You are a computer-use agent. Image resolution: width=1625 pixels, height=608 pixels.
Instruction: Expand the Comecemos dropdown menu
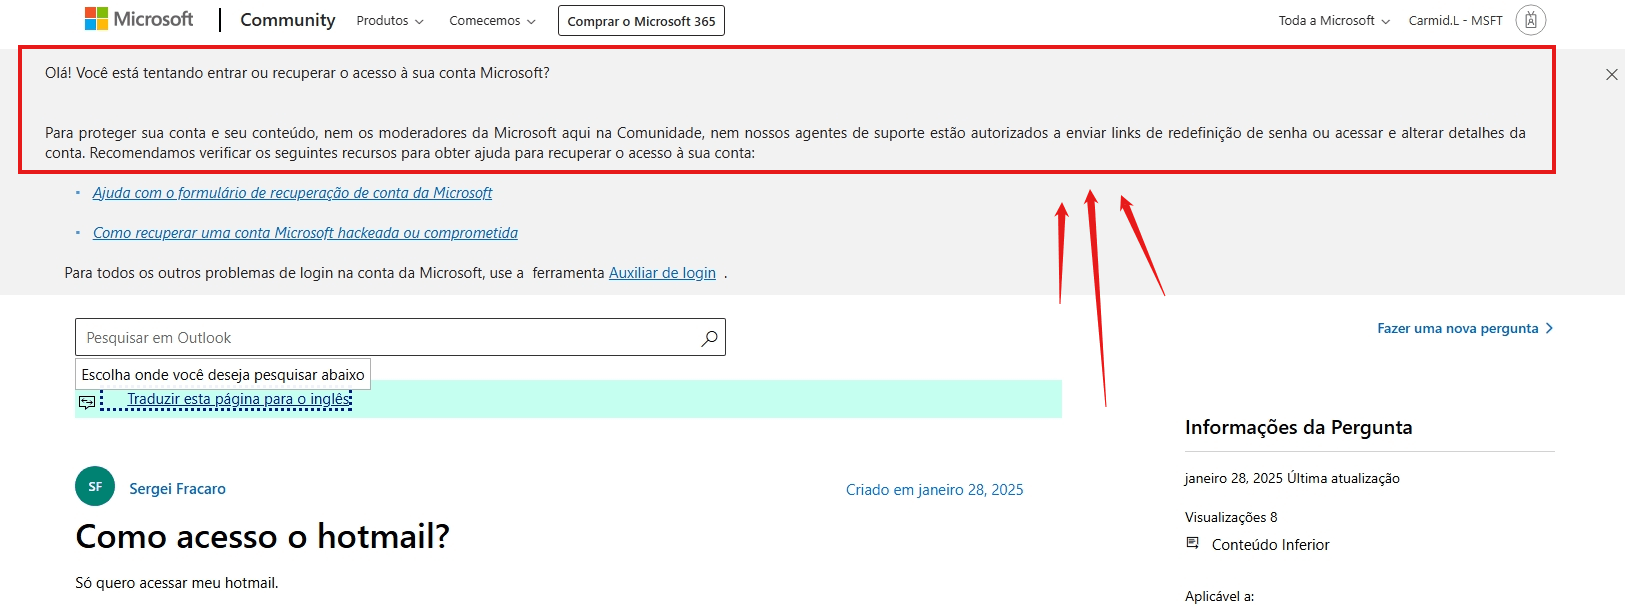tap(492, 21)
